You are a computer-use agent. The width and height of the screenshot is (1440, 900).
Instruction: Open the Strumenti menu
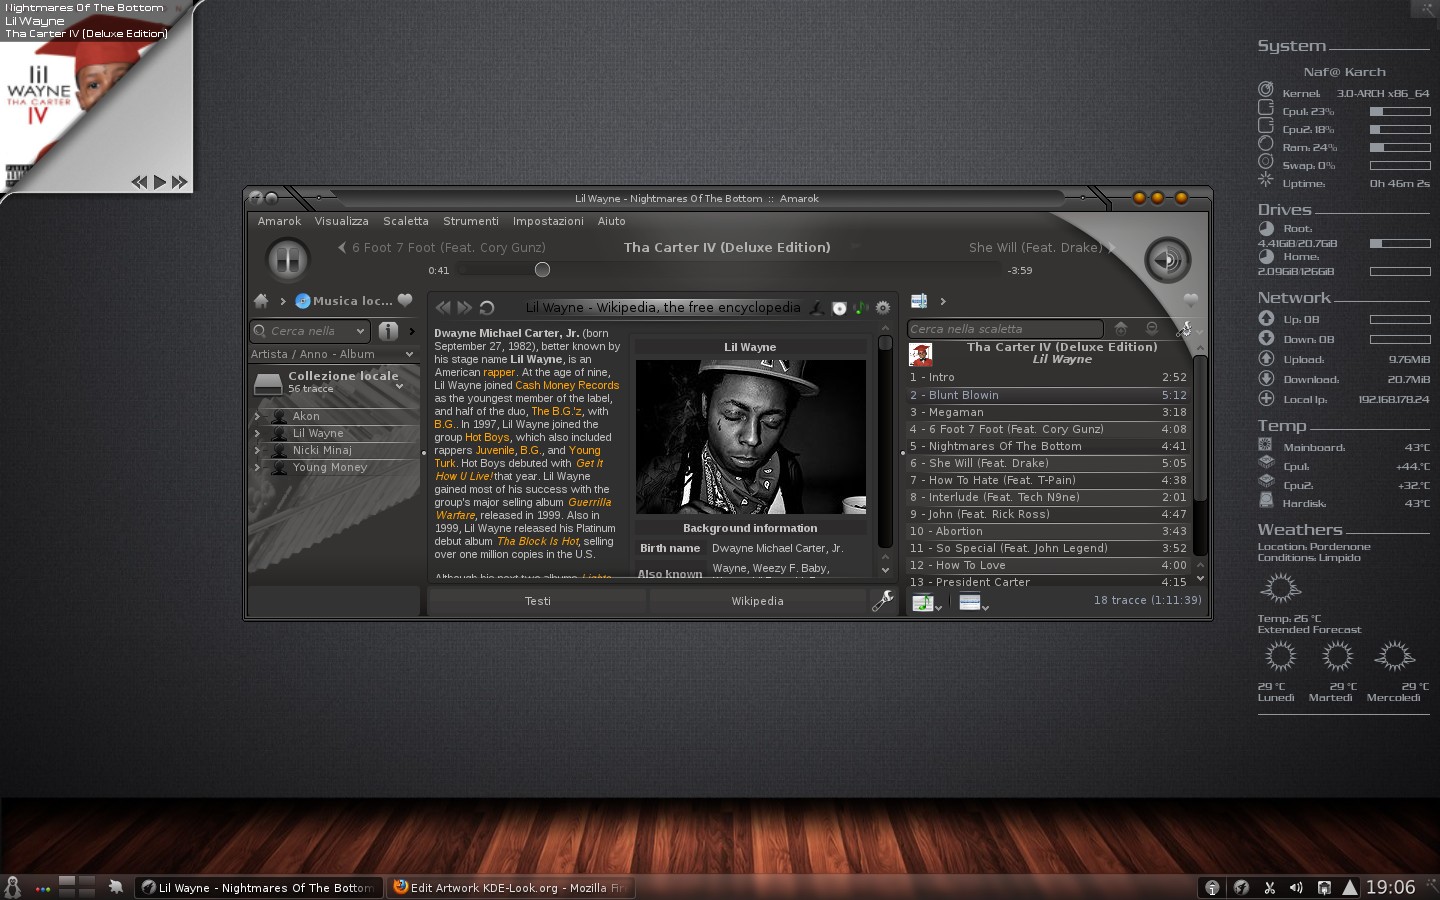pyautogui.click(x=470, y=221)
